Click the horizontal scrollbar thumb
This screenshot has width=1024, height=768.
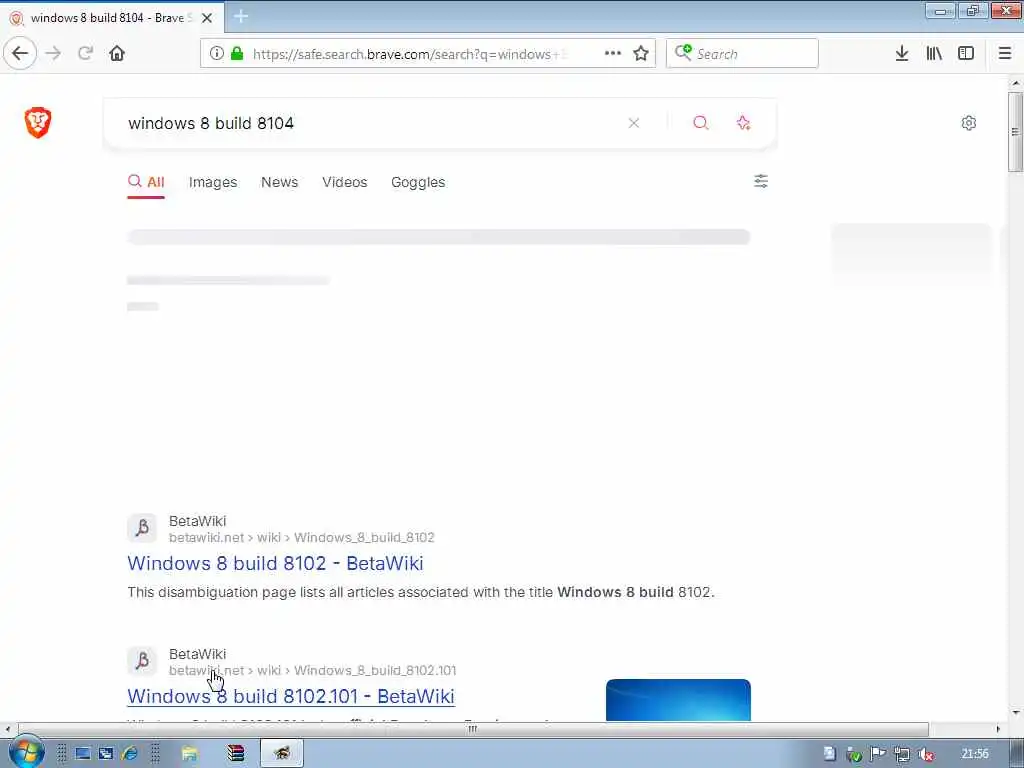click(x=473, y=729)
